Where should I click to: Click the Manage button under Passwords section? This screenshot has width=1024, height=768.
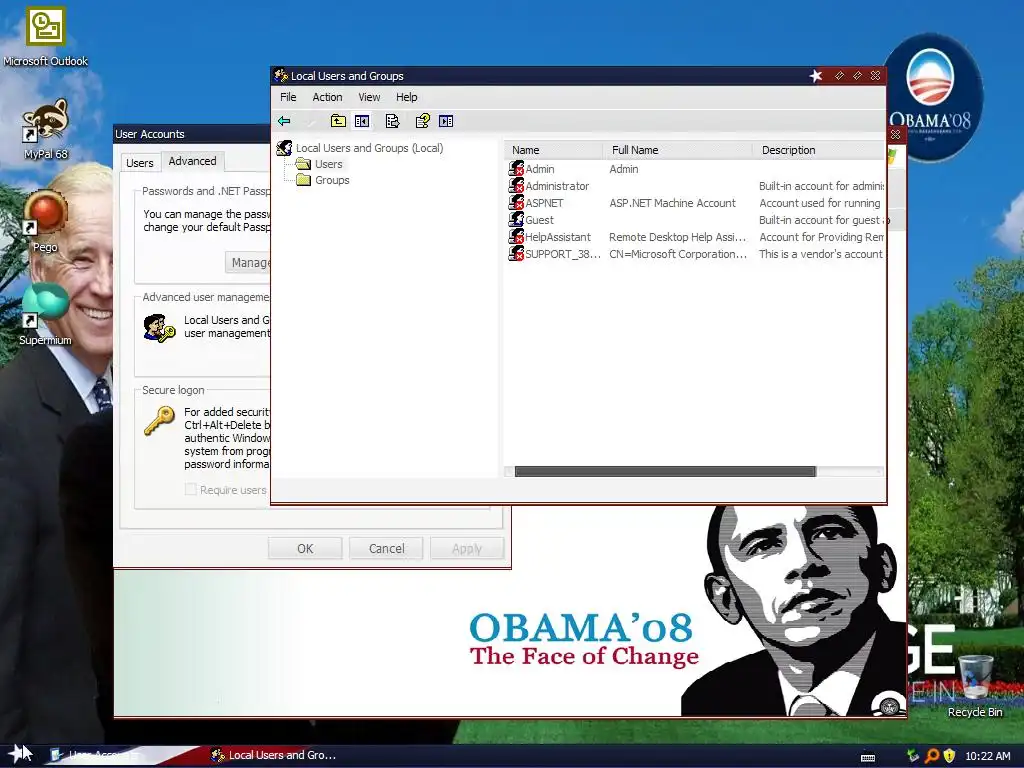pyautogui.click(x=248, y=263)
